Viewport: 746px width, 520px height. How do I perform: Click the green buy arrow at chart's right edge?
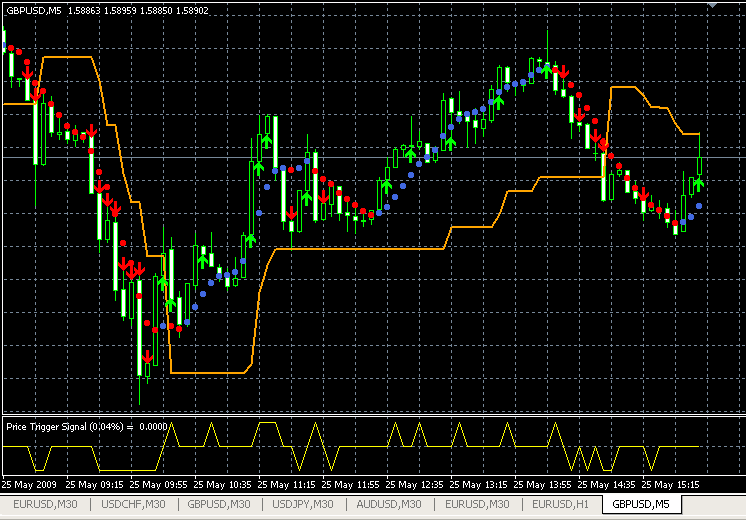pos(699,183)
